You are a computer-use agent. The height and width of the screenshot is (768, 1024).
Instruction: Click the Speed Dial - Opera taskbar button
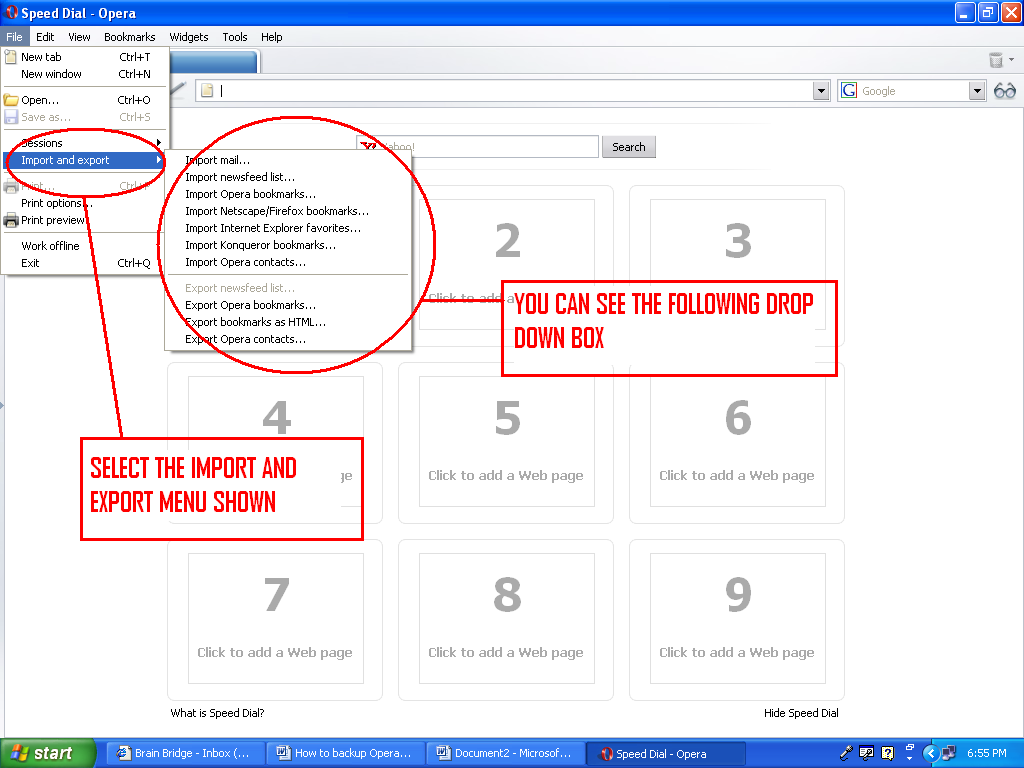coord(667,754)
